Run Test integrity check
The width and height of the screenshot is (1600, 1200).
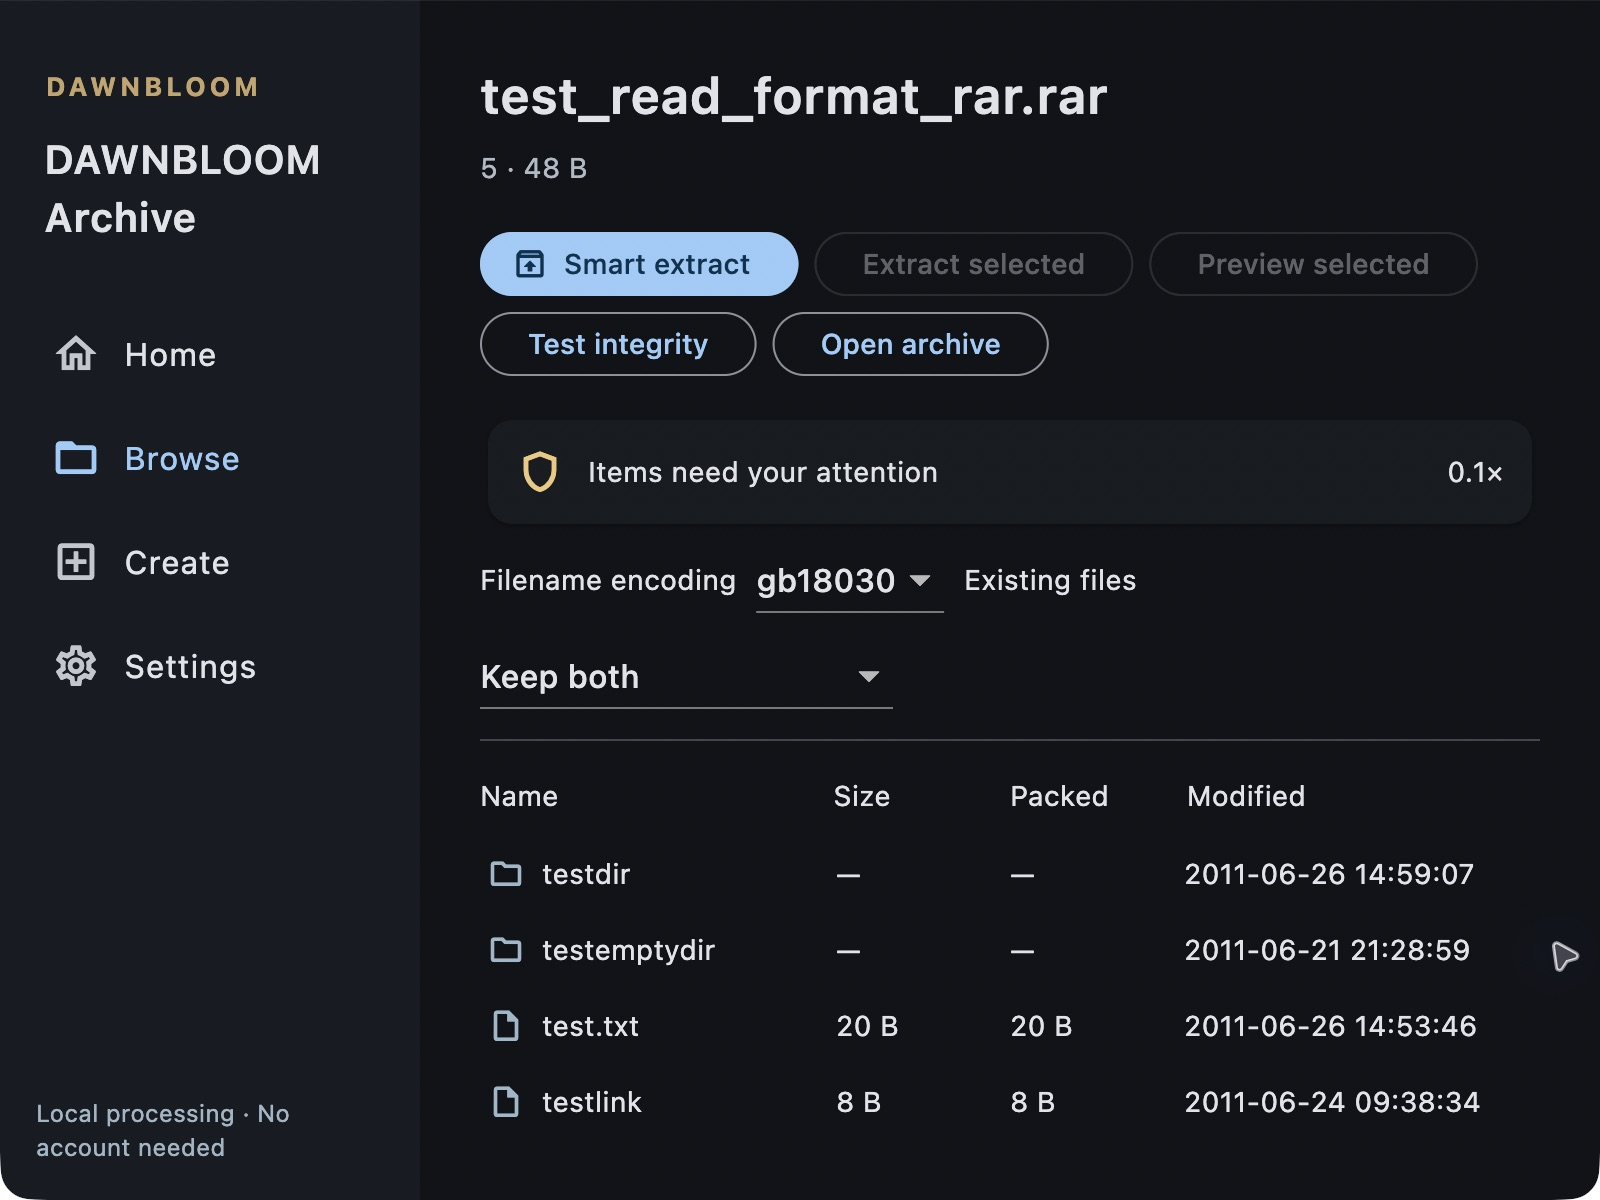(x=618, y=344)
